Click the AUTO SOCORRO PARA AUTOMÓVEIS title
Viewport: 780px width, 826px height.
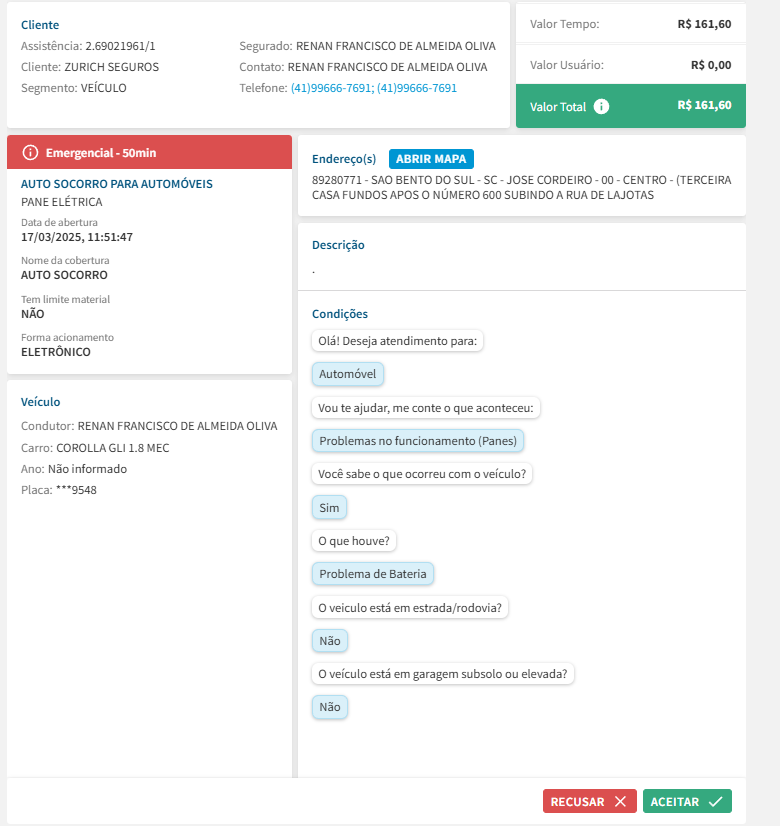pos(117,184)
